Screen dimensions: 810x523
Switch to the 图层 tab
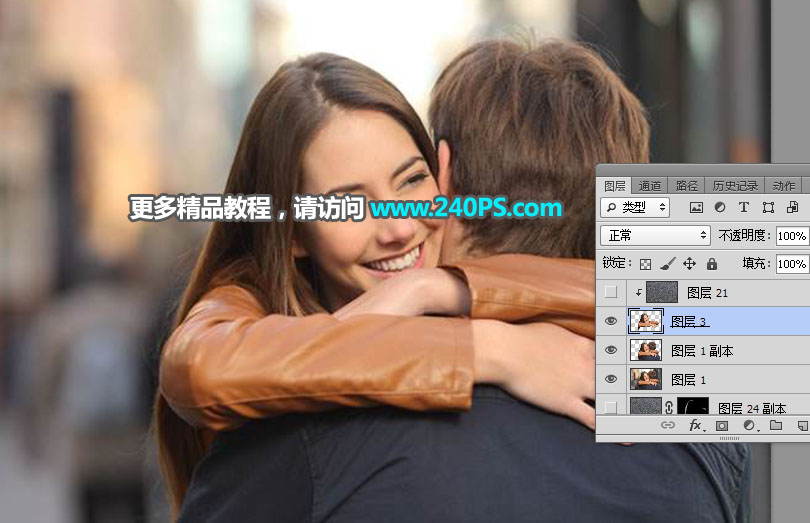[614, 186]
